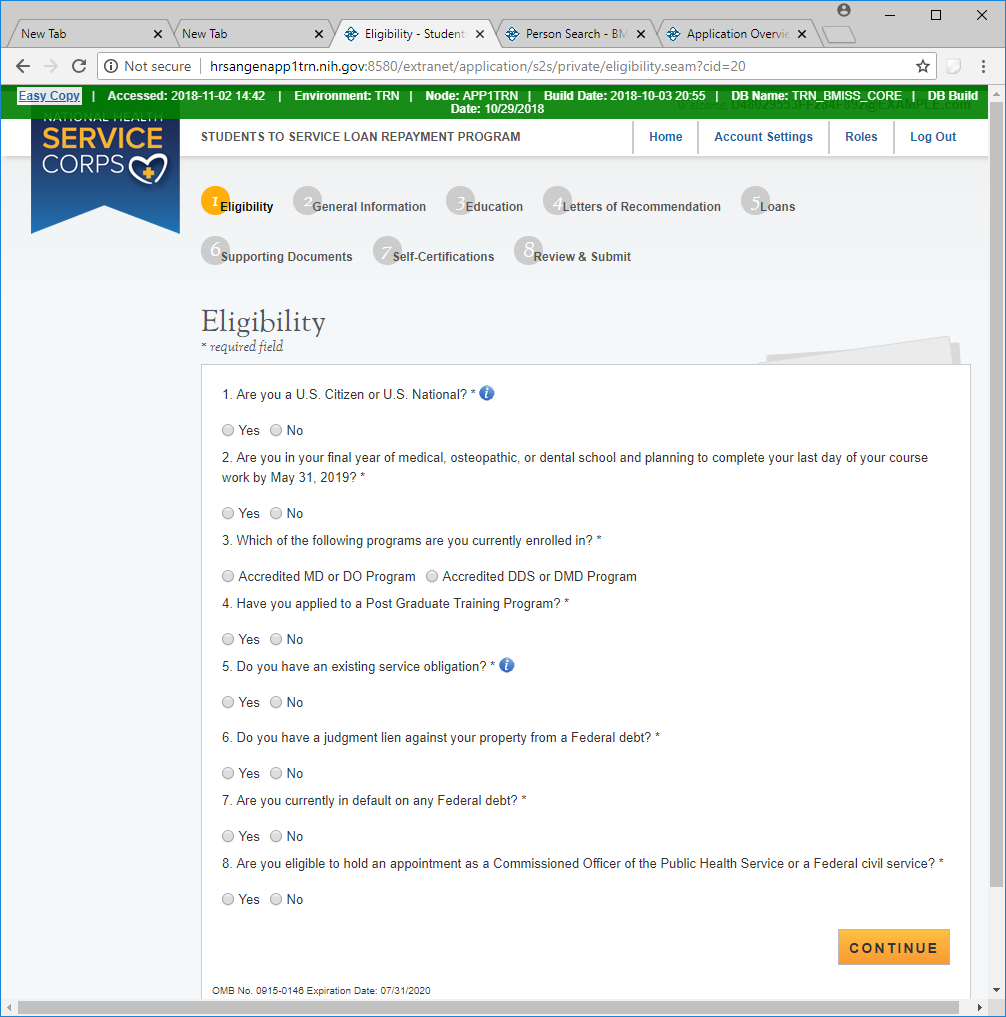This screenshot has width=1006, height=1017.
Task: Open Account Settings
Action: (763, 137)
